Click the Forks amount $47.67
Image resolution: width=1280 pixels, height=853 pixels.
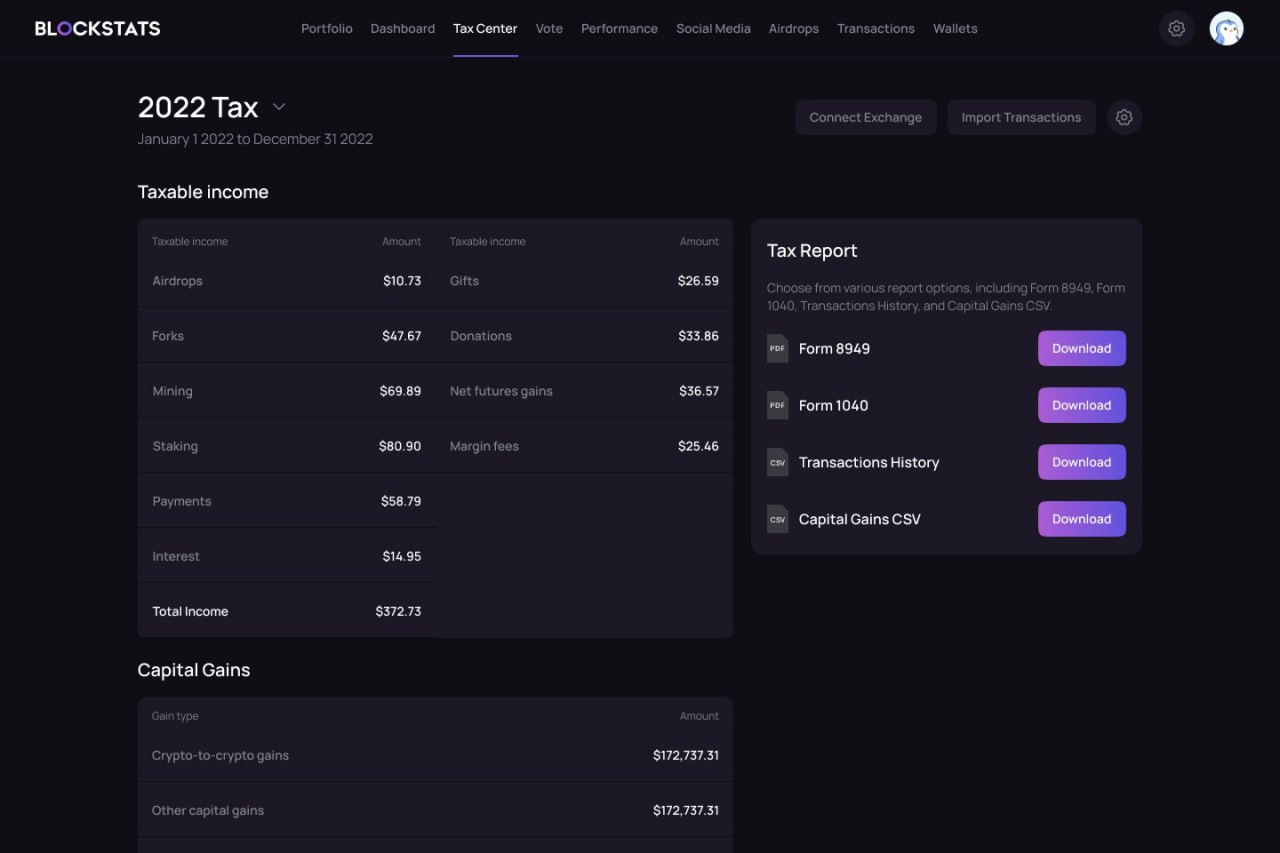(x=401, y=336)
